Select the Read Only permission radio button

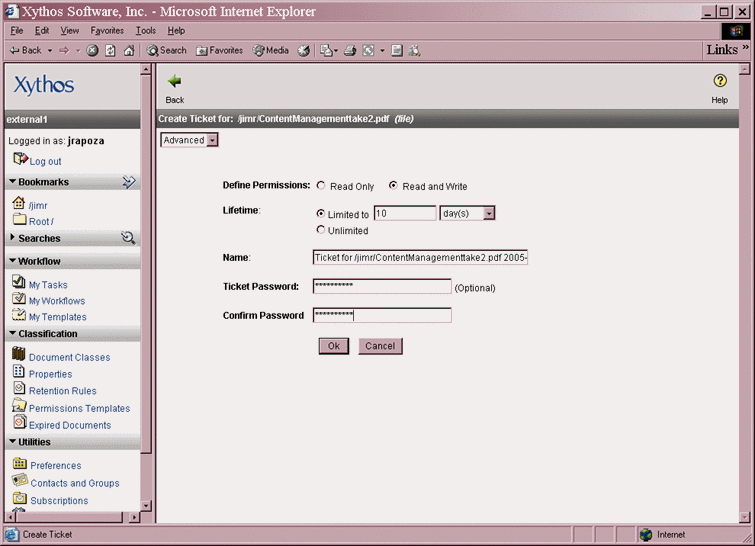321,185
